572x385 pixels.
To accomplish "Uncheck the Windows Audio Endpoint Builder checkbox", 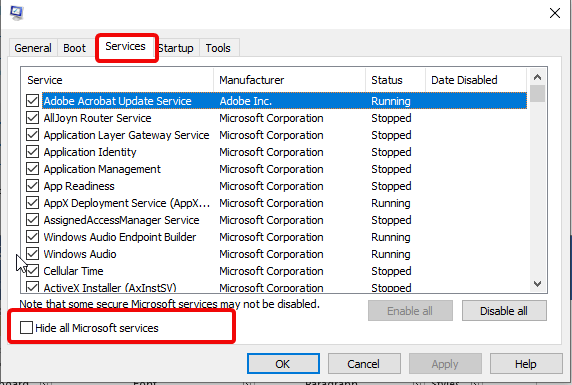I will pos(32,237).
